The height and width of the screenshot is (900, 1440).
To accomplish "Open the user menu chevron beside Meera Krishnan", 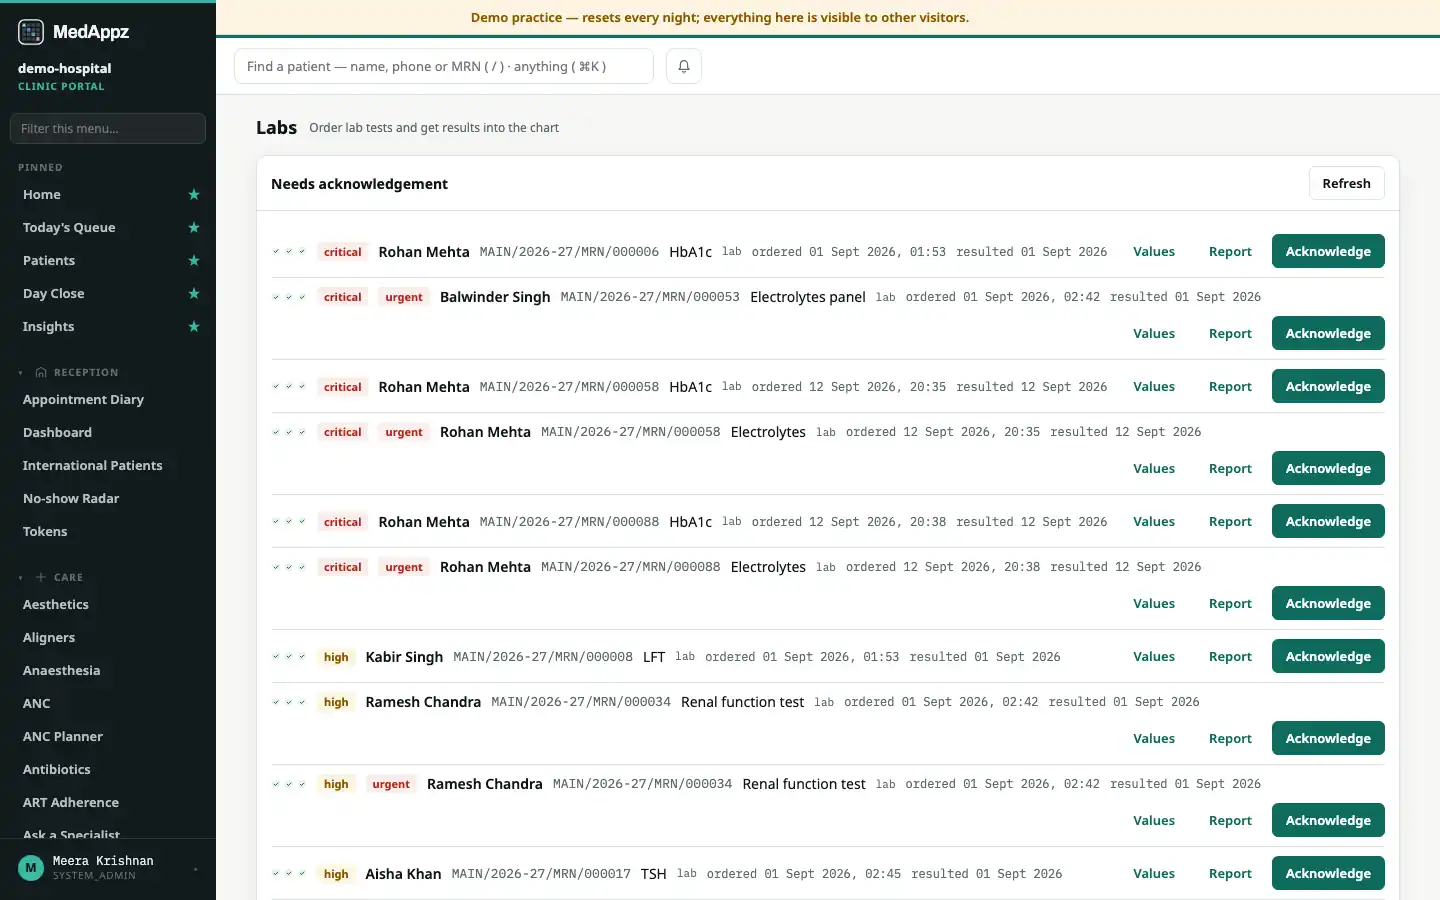I will 195,868.
